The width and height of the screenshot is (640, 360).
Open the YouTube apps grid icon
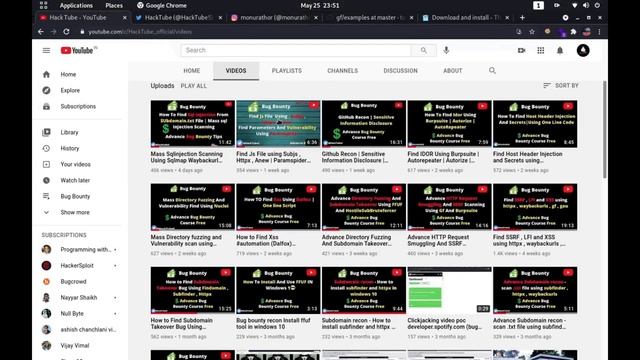[x=540, y=50]
